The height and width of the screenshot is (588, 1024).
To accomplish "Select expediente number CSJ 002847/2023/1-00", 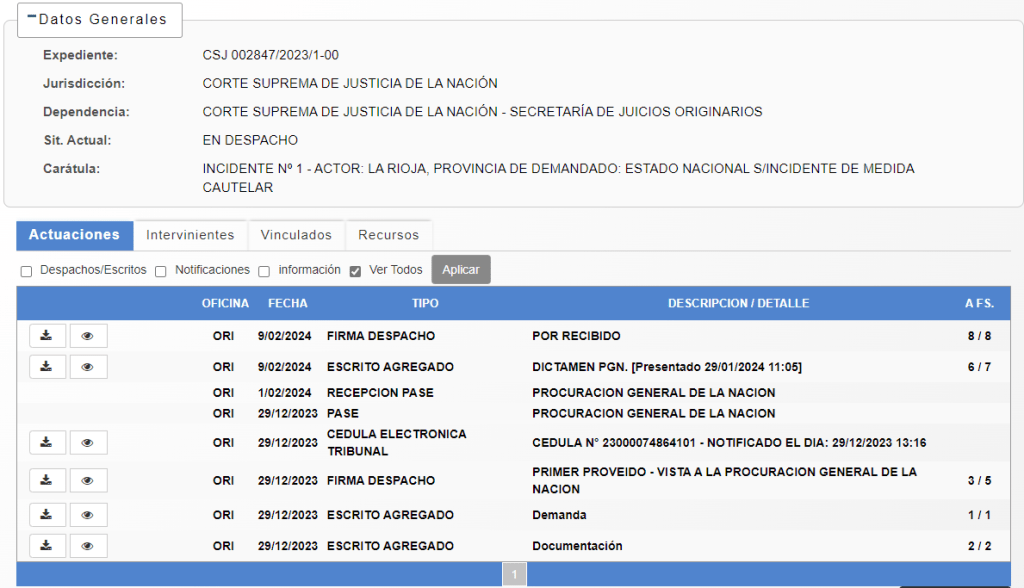I will [x=270, y=55].
